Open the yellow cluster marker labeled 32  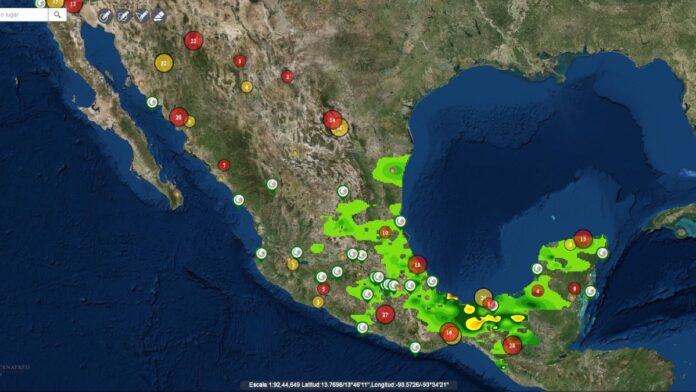[163, 63]
